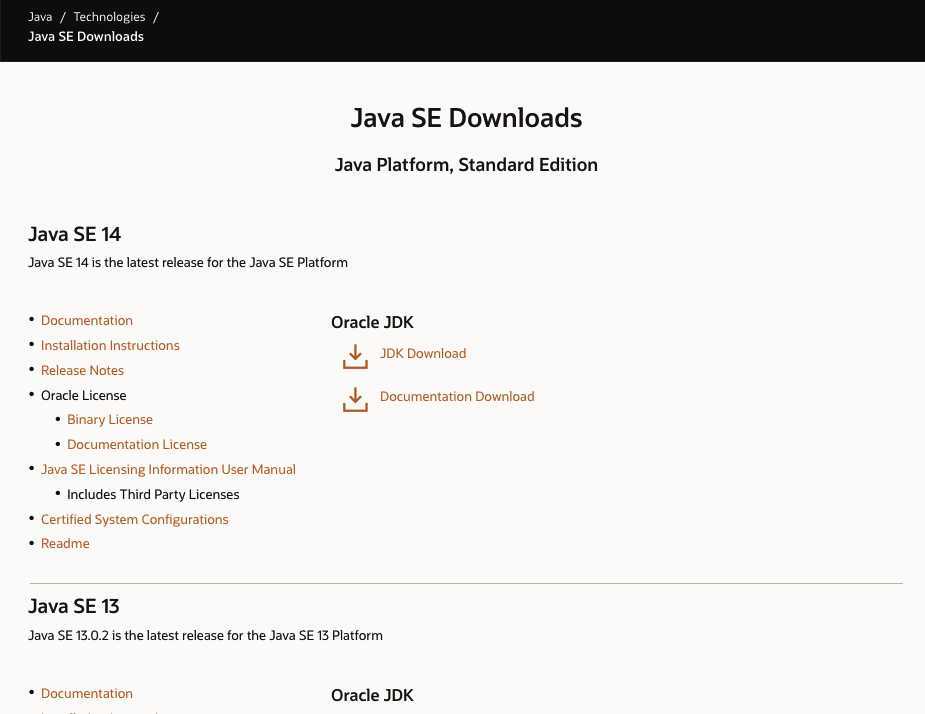Click the download icon beside JDK Download
This screenshot has width=925, height=714.
coord(355,356)
